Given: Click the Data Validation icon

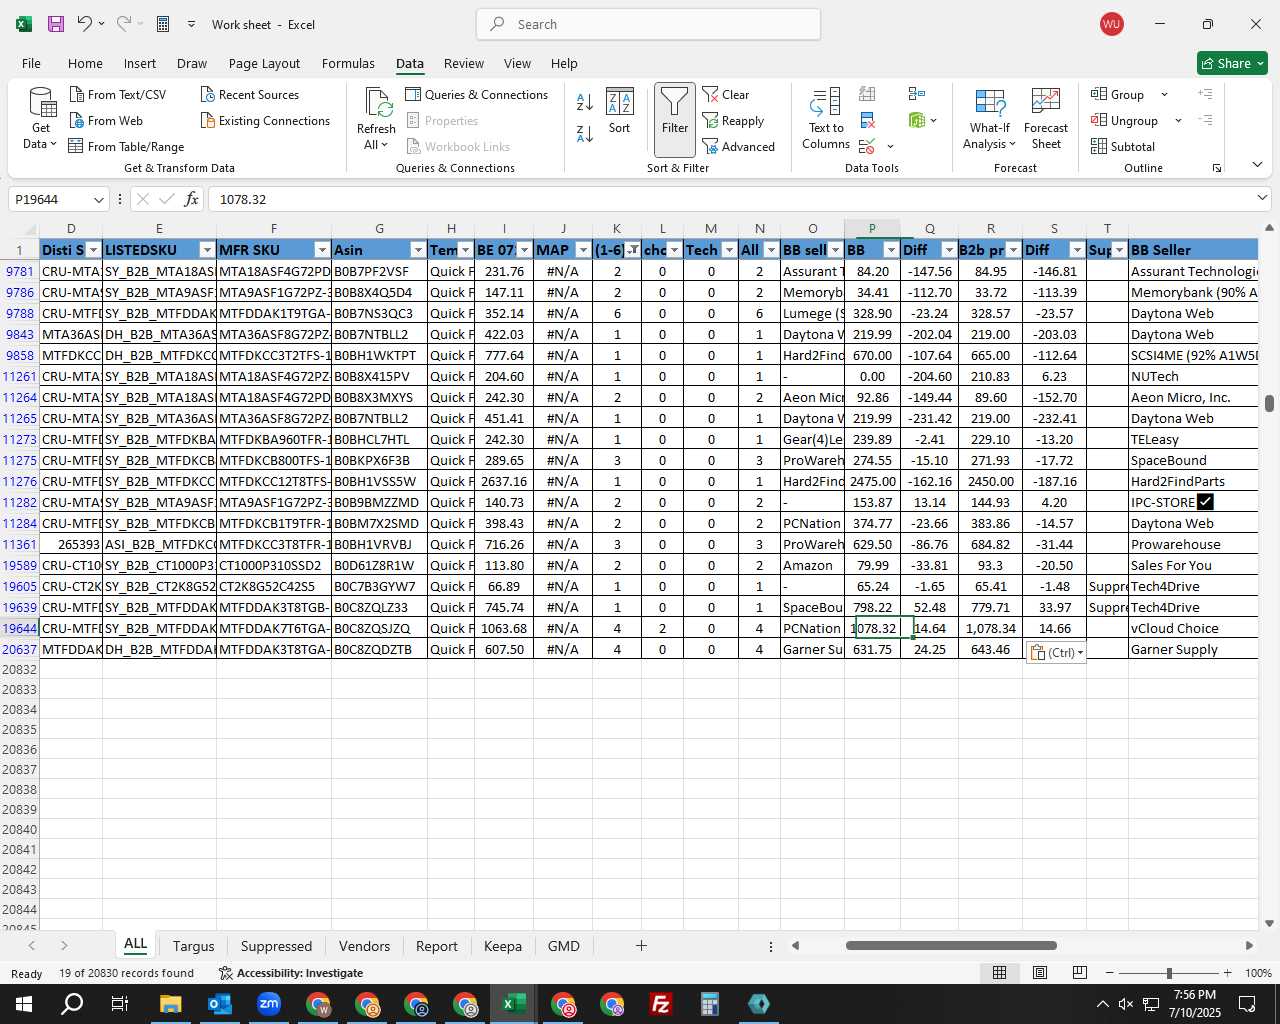Looking at the screenshot, I should coord(867,146).
